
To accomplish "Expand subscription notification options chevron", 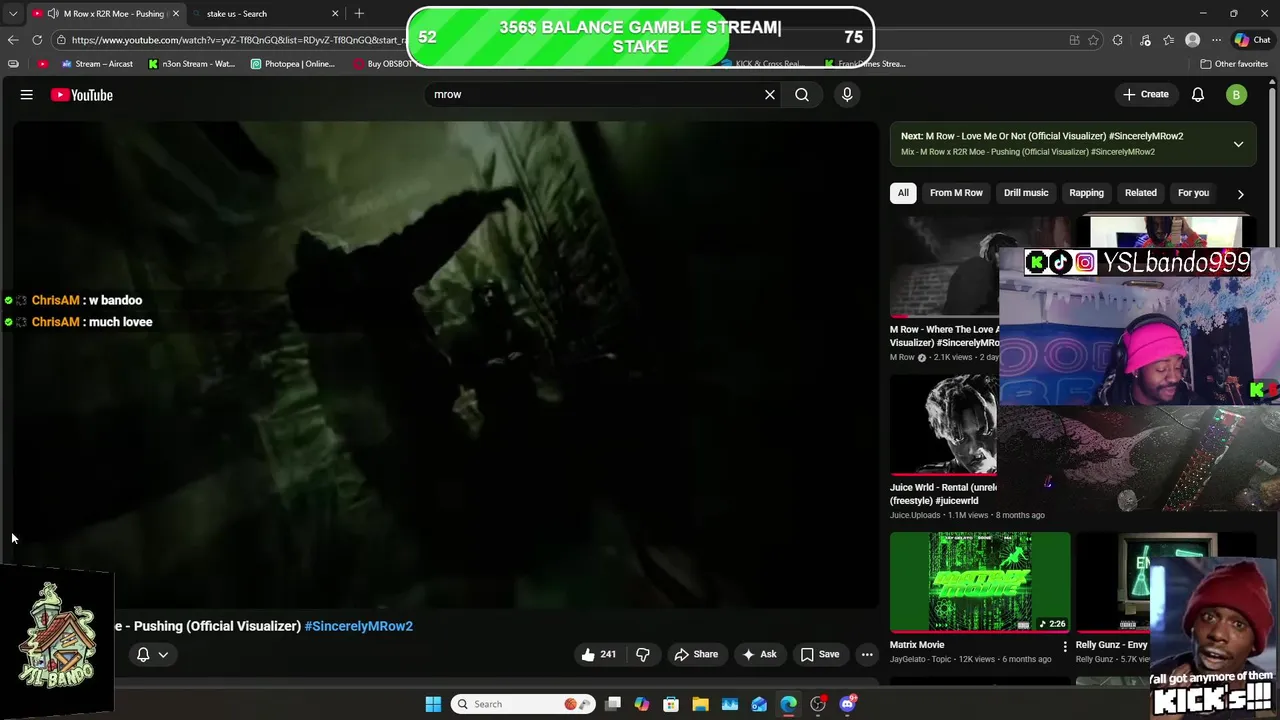I will [x=163, y=655].
